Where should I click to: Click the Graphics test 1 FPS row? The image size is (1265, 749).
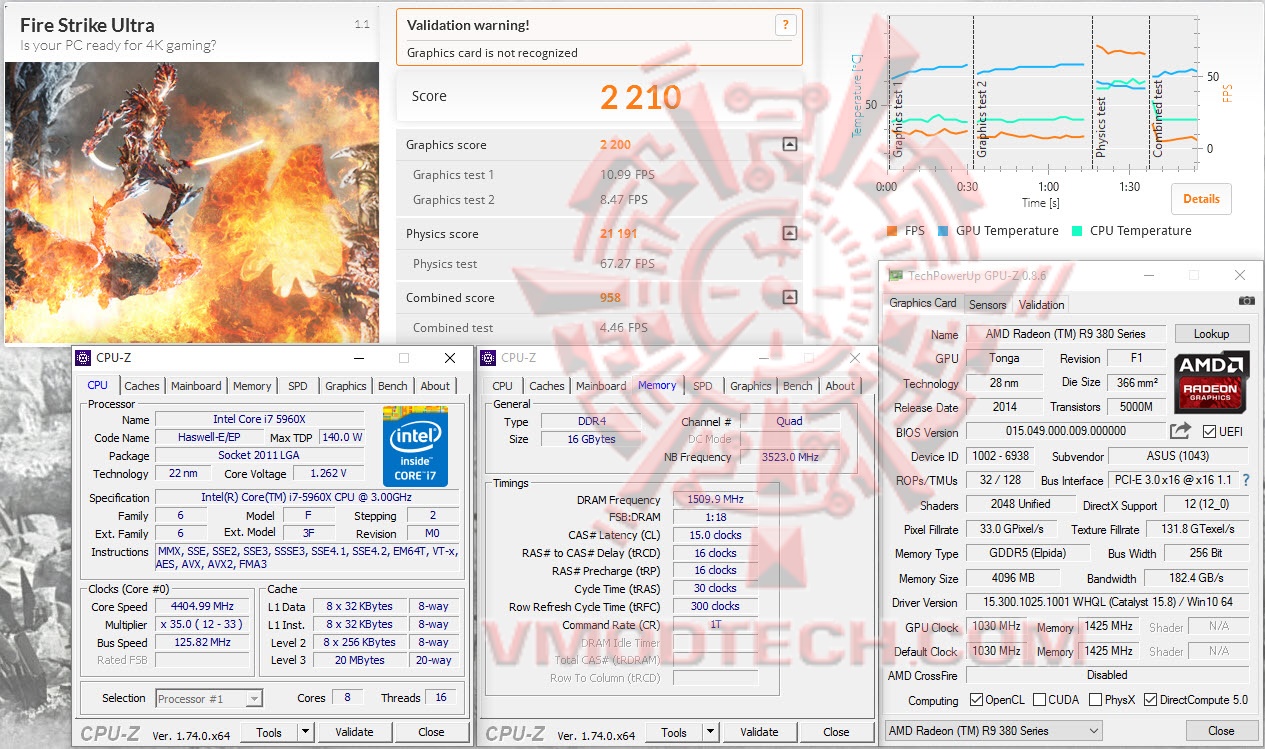point(600,175)
